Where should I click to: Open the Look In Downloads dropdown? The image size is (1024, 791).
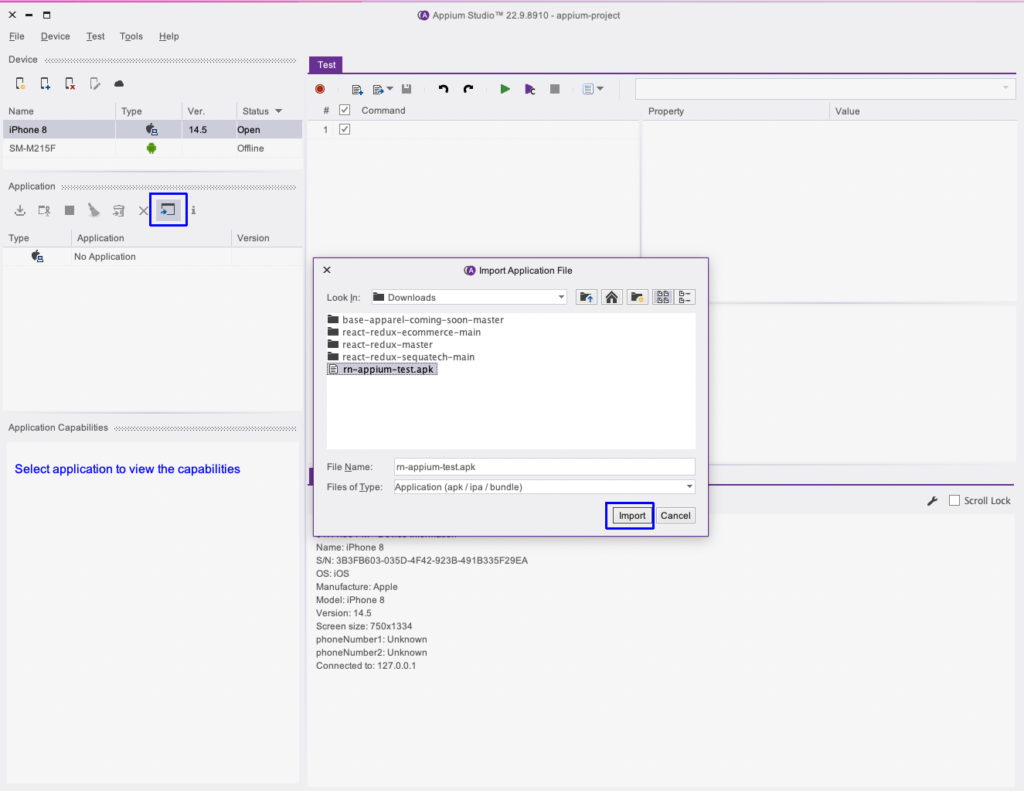pyautogui.click(x=469, y=297)
